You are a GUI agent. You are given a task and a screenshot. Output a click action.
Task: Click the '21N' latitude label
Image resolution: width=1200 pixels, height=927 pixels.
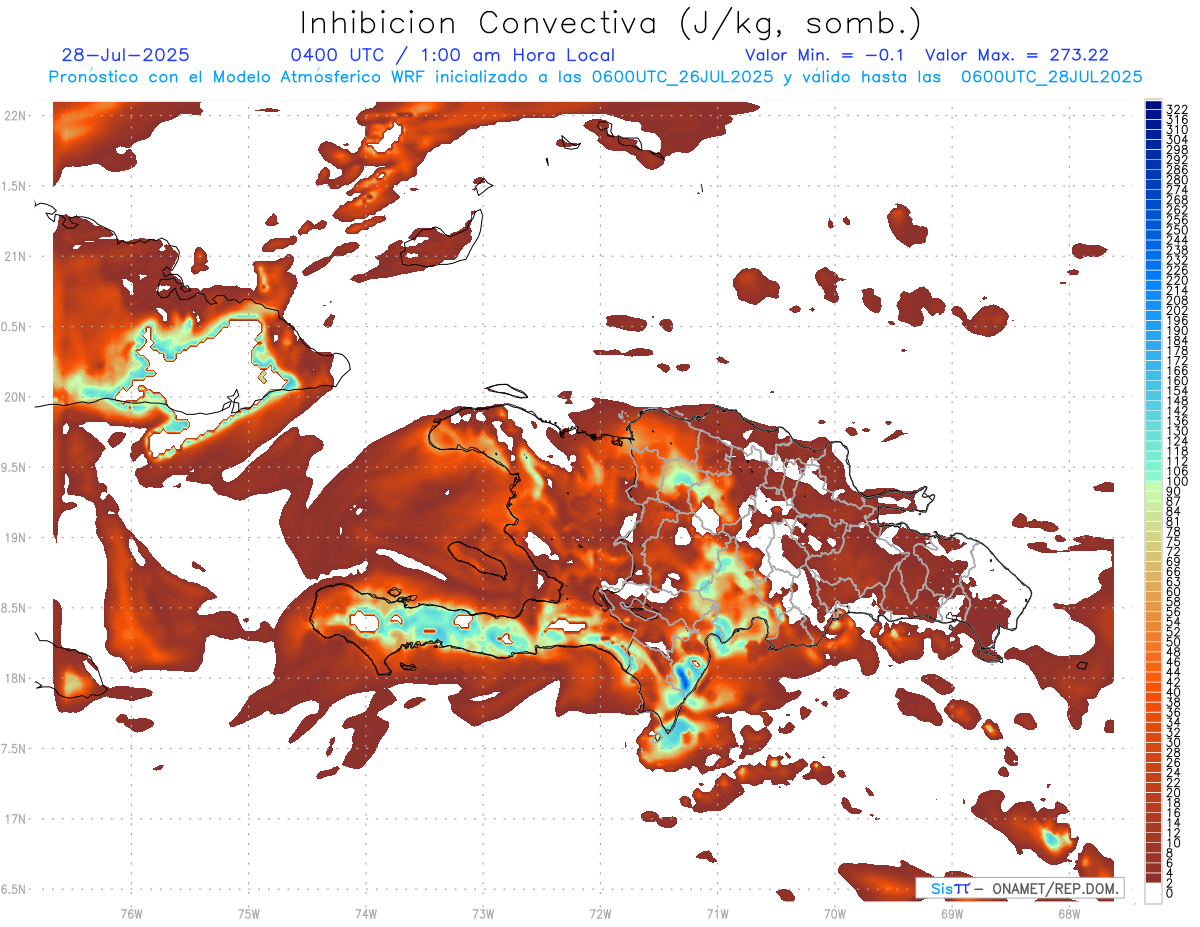point(15,257)
